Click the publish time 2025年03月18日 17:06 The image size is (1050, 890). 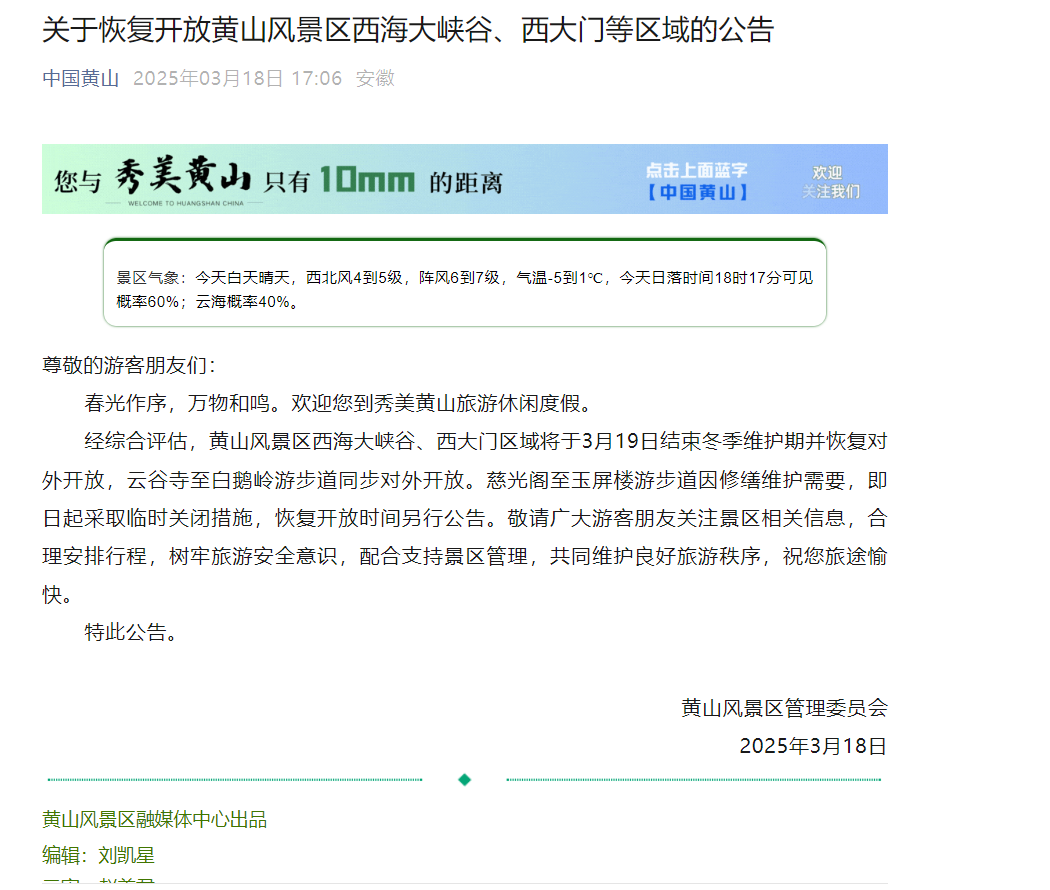coord(237,78)
